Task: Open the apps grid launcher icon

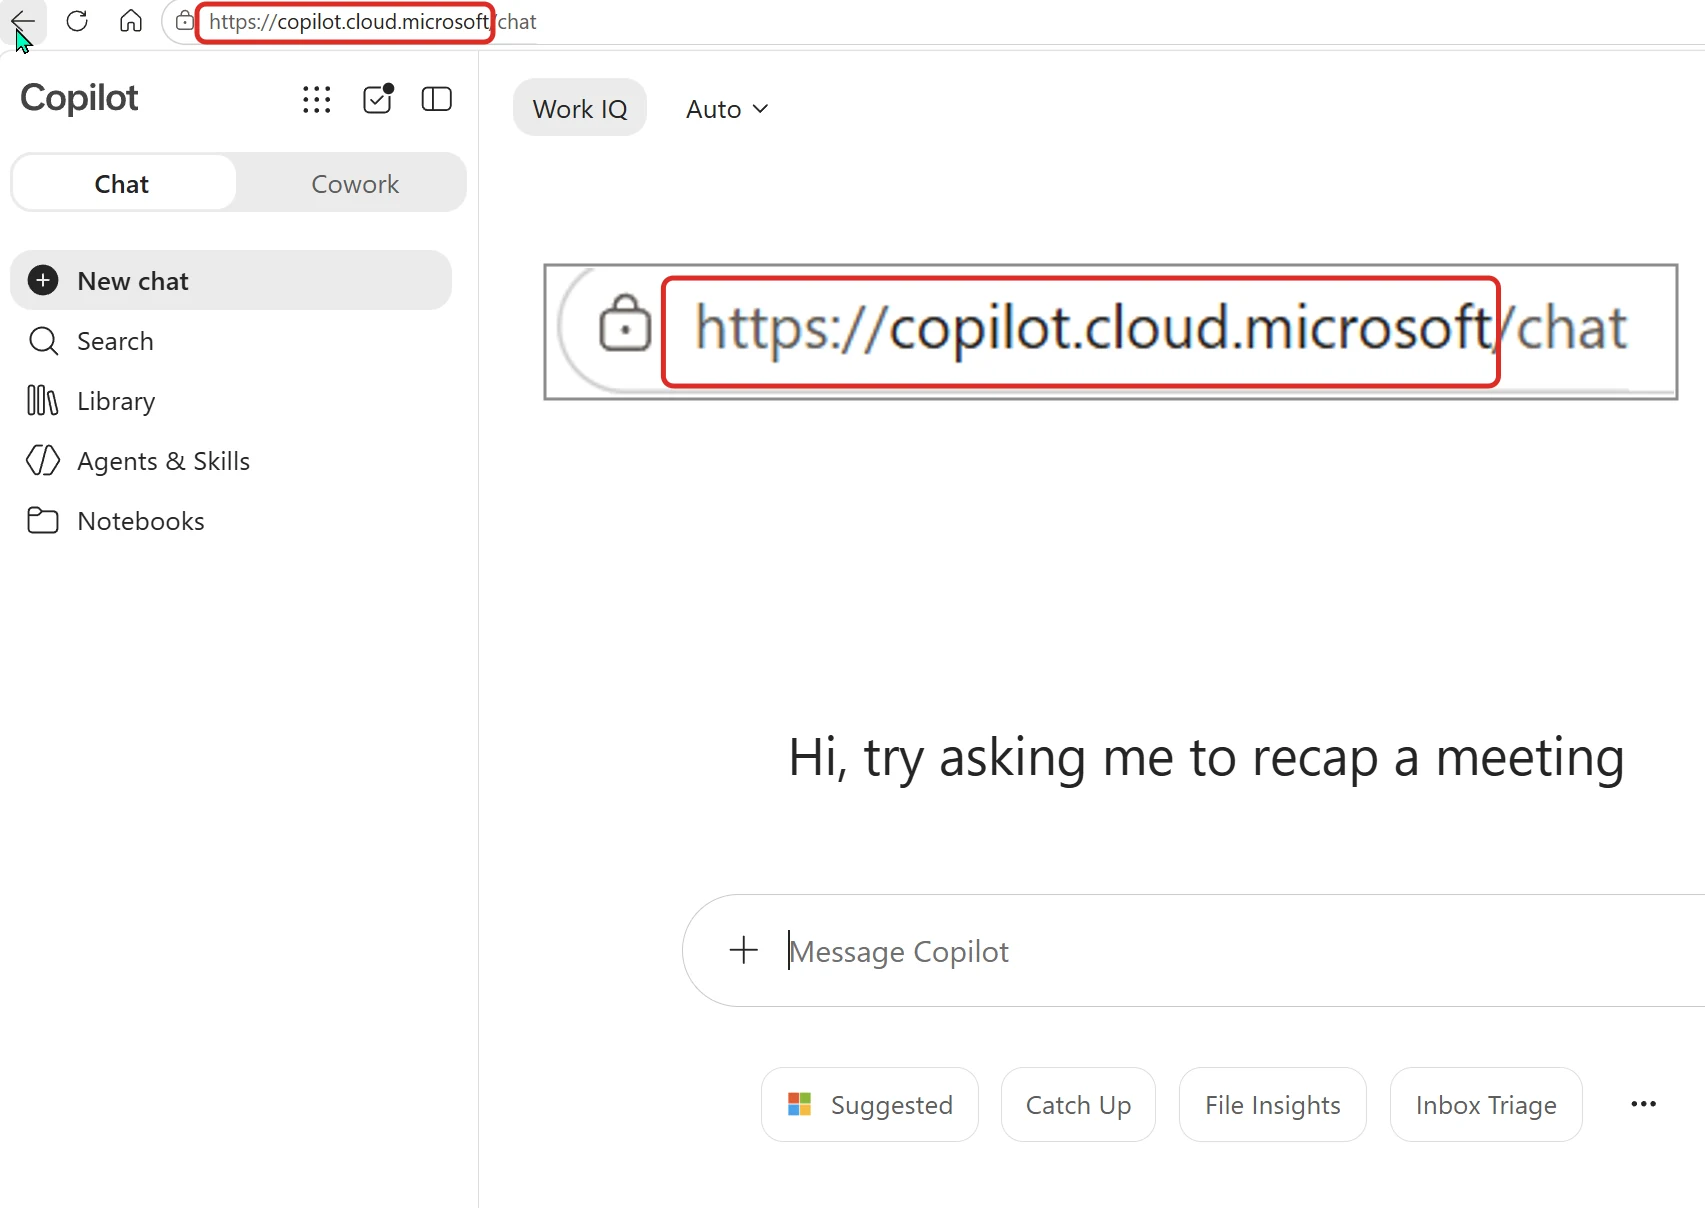Action: coord(317,99)
